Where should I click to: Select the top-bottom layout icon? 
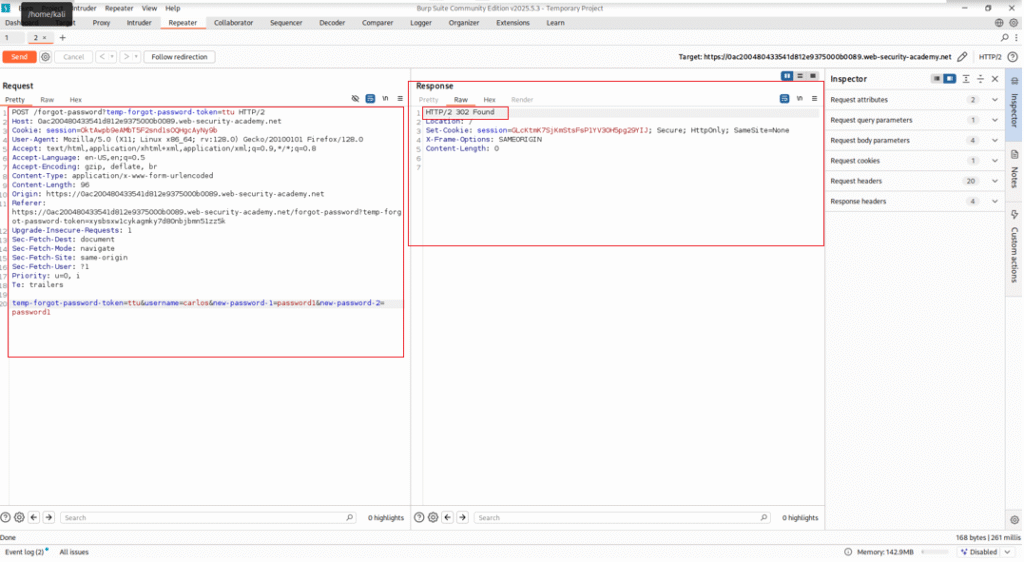coord(800,76)
